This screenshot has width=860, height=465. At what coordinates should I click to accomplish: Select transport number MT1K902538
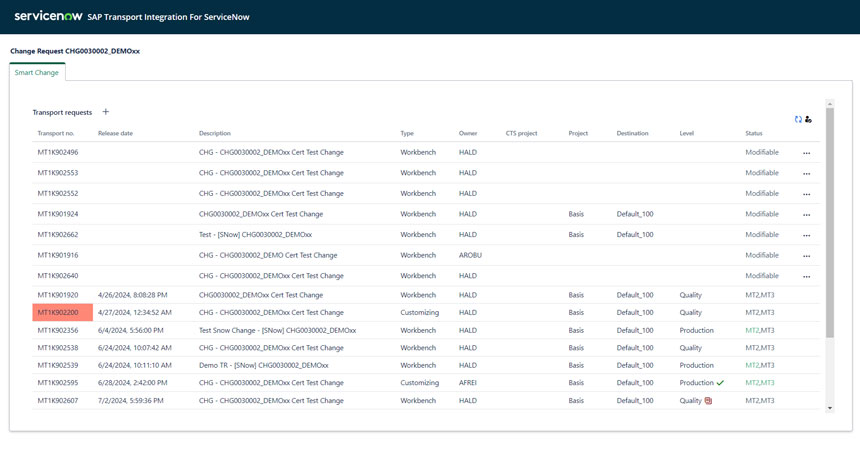58,348
